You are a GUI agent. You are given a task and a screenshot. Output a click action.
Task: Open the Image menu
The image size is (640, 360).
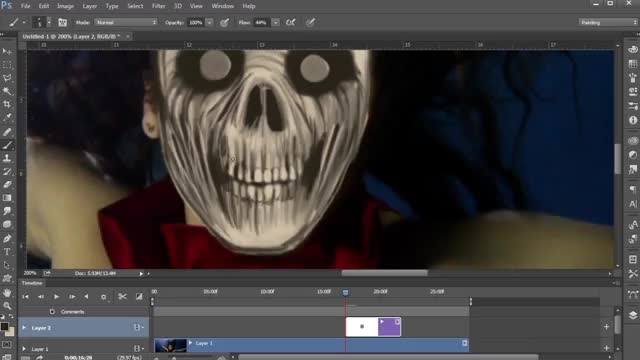pyautogui.click(x=65, y=6)
